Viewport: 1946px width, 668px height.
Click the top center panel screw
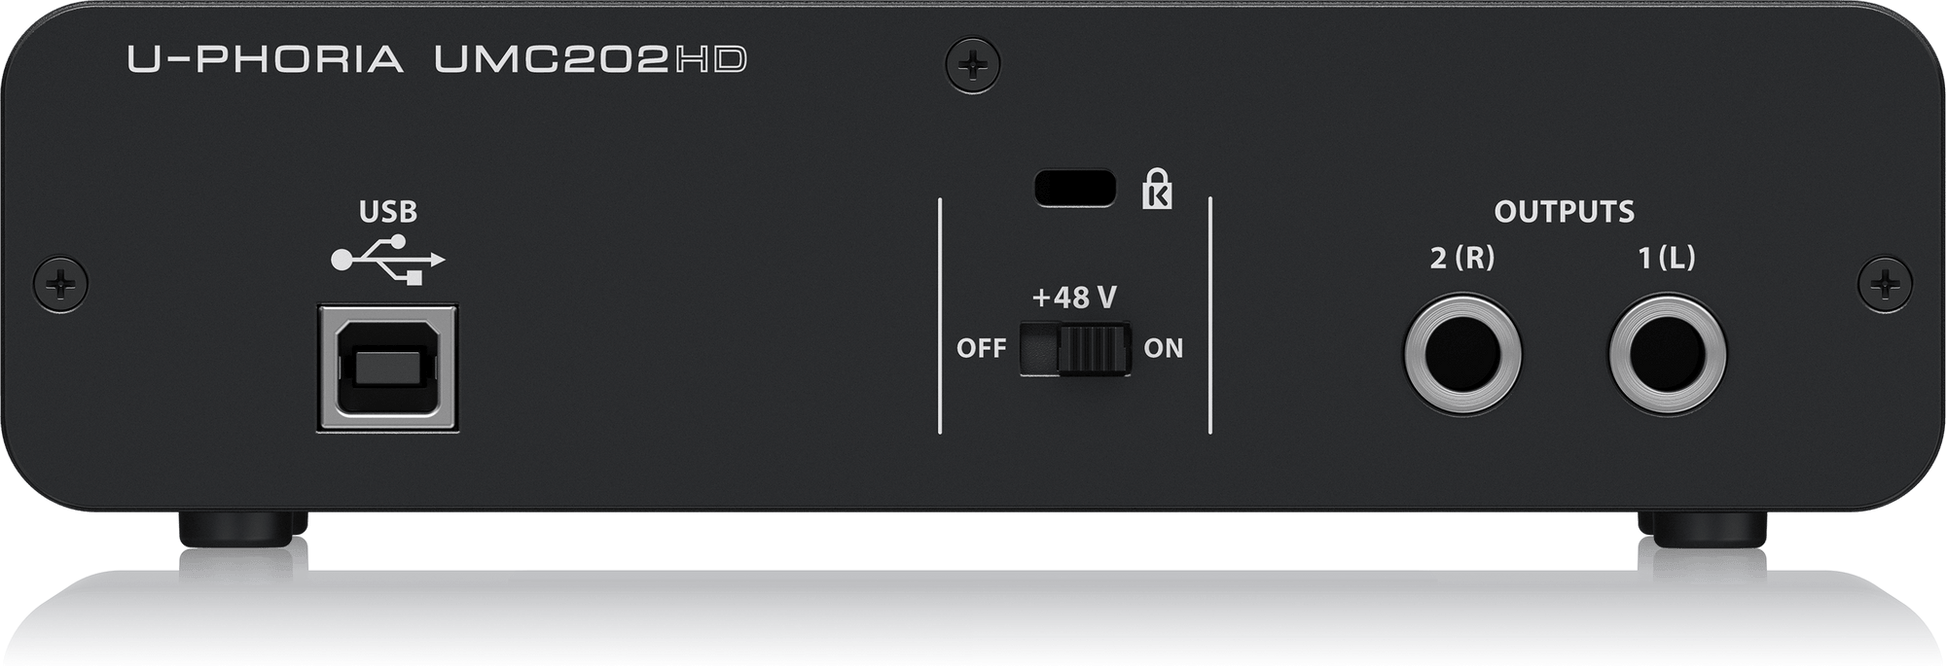tap(973, 66)
